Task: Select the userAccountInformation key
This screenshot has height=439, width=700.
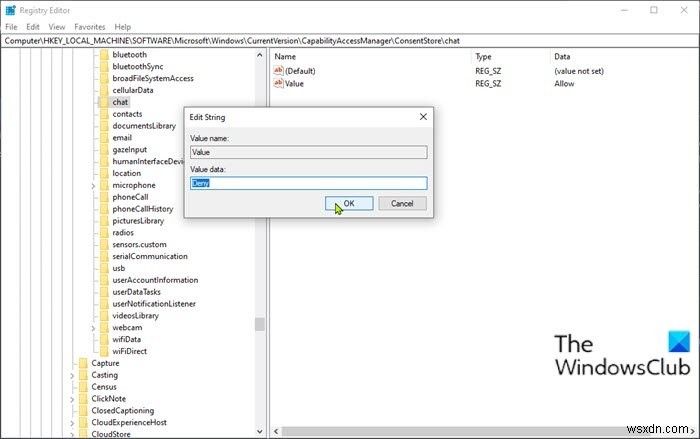Action: pos(155,280)
